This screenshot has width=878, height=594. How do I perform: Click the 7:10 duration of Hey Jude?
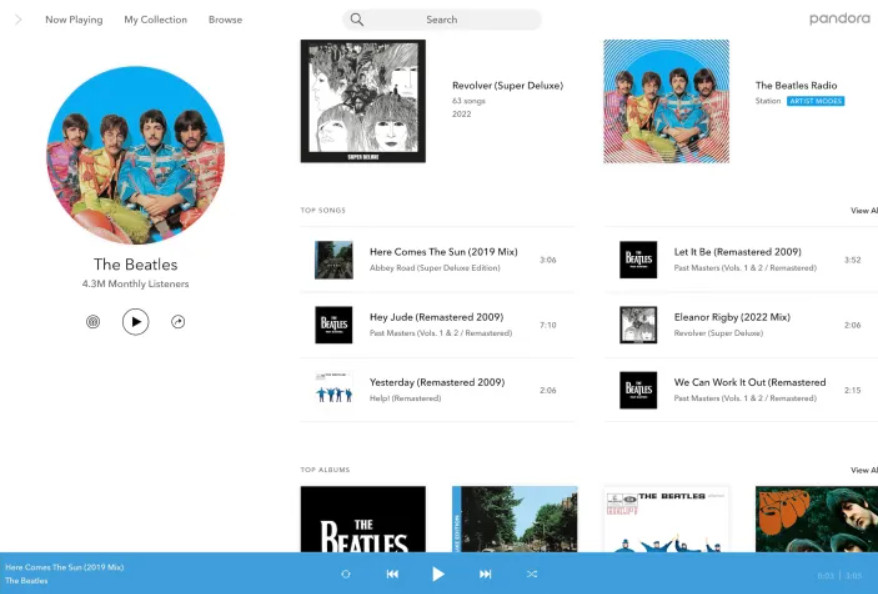click(x=548, y=325)
